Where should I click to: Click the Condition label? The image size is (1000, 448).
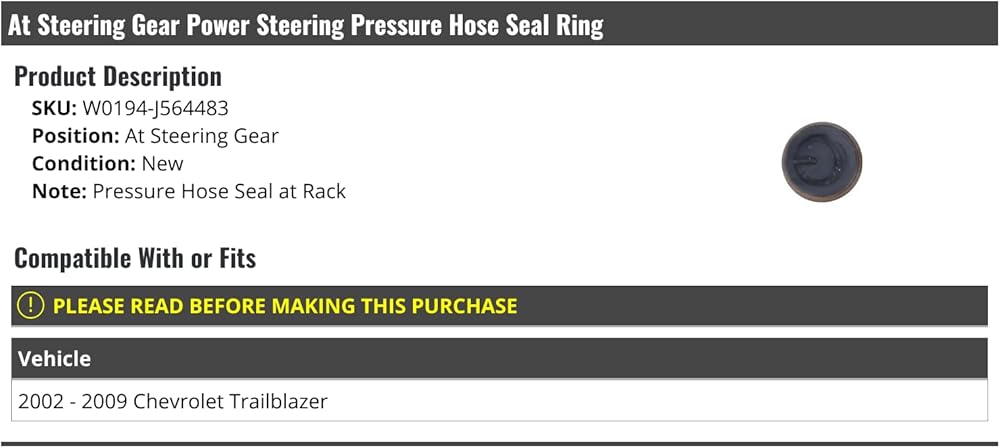(84, 163)
